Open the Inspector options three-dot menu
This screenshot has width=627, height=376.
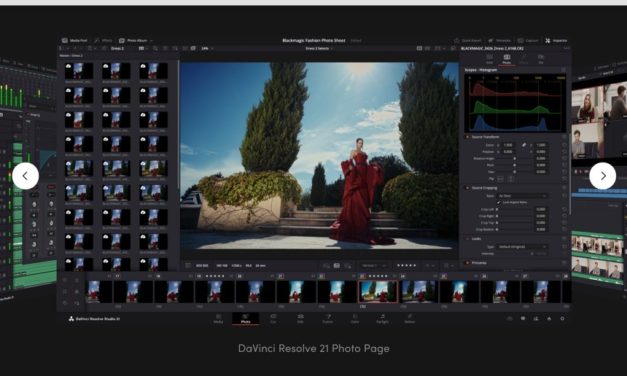[566, 48]
